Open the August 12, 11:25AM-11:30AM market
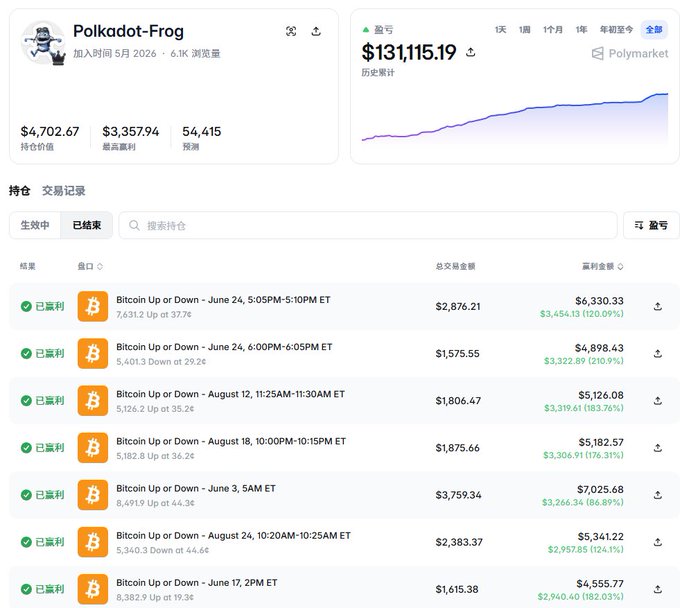680x608 pixels. click(230, 394)
